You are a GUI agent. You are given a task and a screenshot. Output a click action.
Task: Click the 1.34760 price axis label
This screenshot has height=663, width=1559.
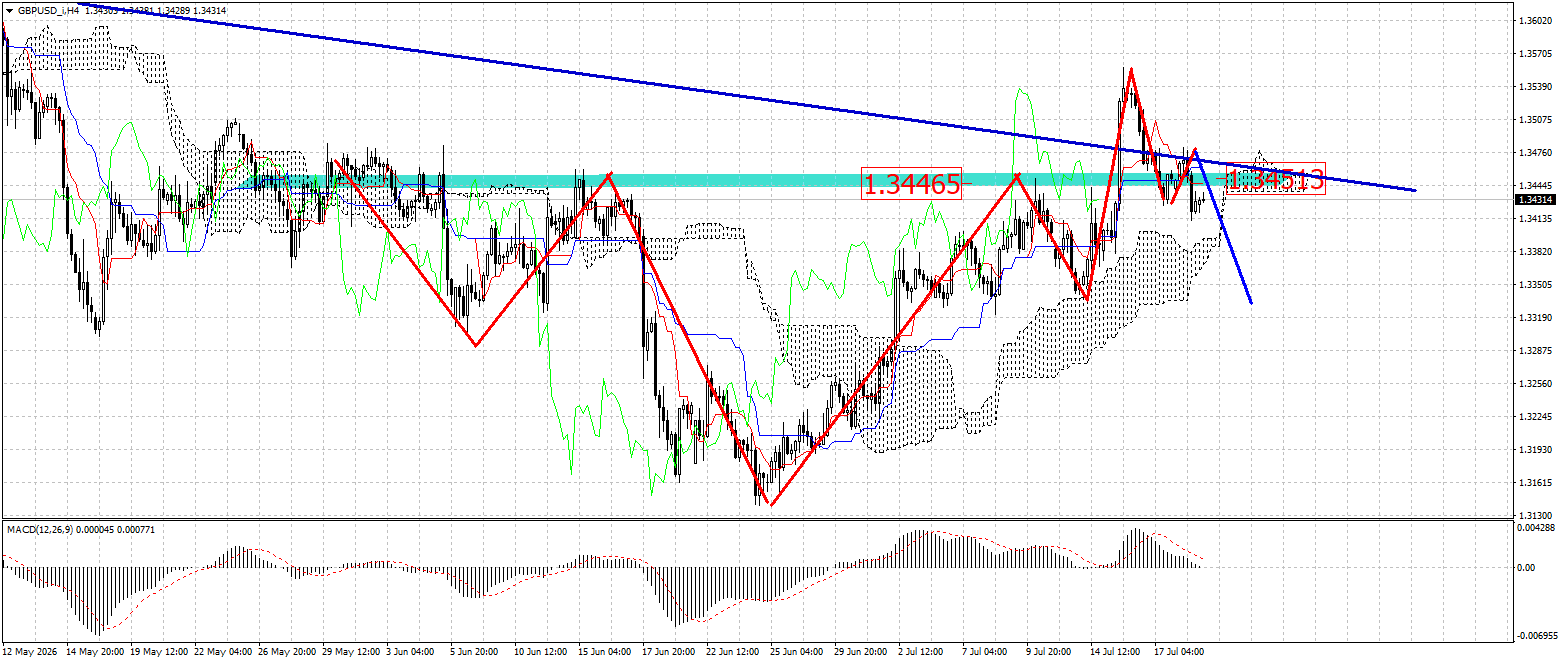(1534, 153)
